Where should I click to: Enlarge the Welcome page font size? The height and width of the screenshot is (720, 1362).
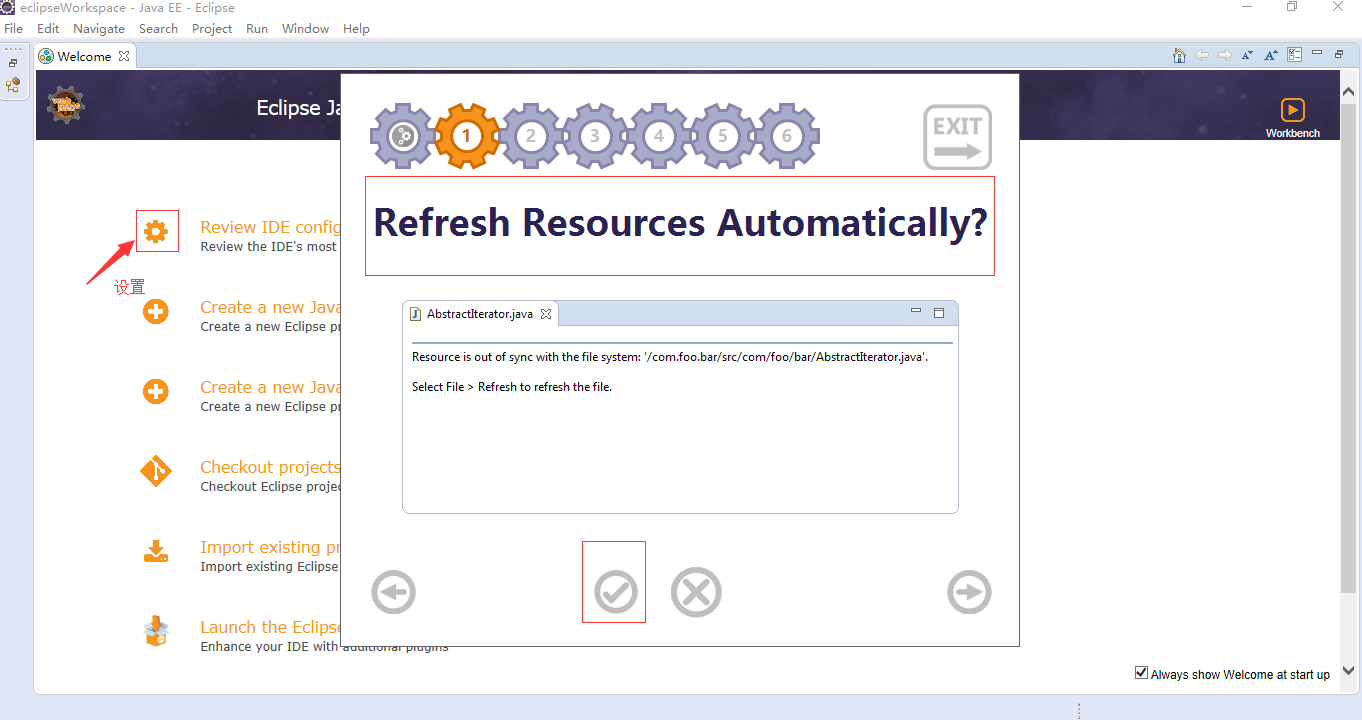[1271, 56]
